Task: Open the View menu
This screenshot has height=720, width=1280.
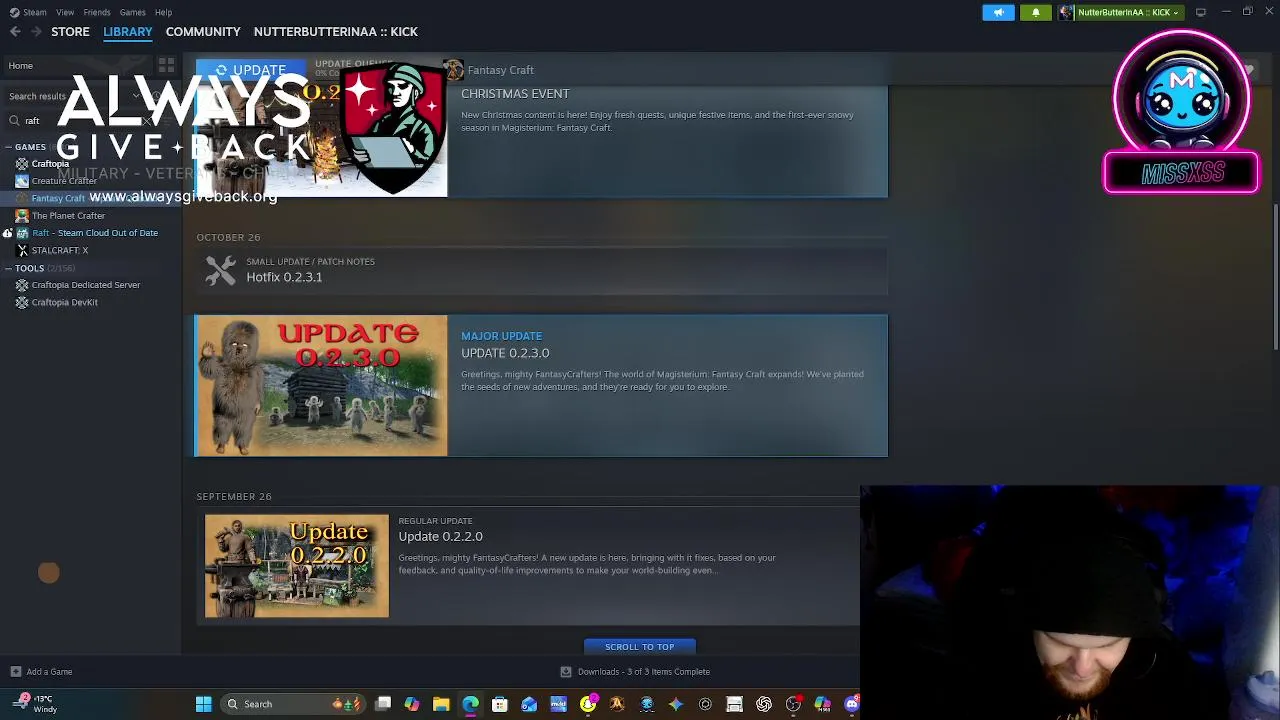Action: [x=65, y=12]
